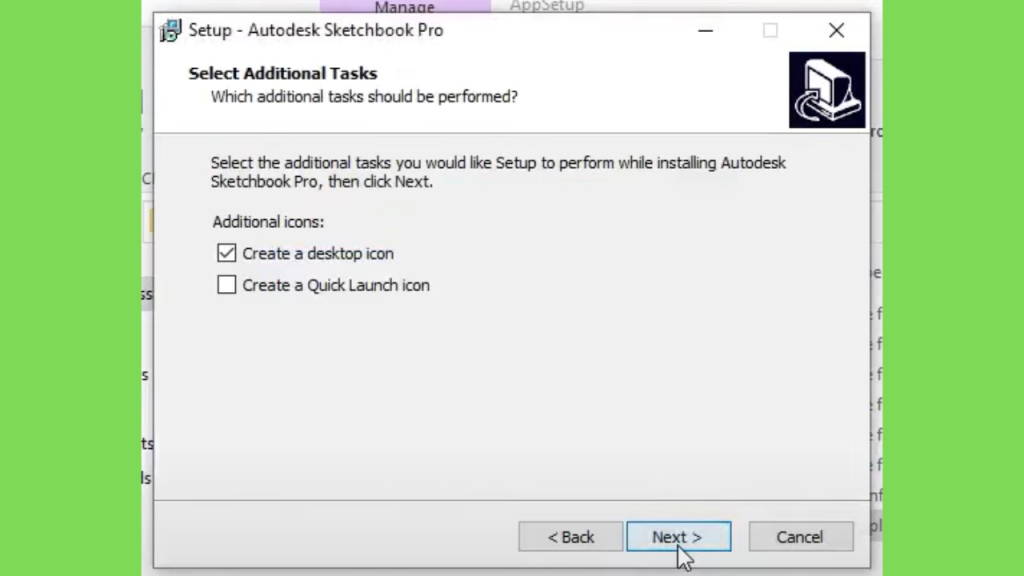1024x576 pixels.
Task: Click the 'Create a desktop icon' label text
Action: (x=318, y=253)
